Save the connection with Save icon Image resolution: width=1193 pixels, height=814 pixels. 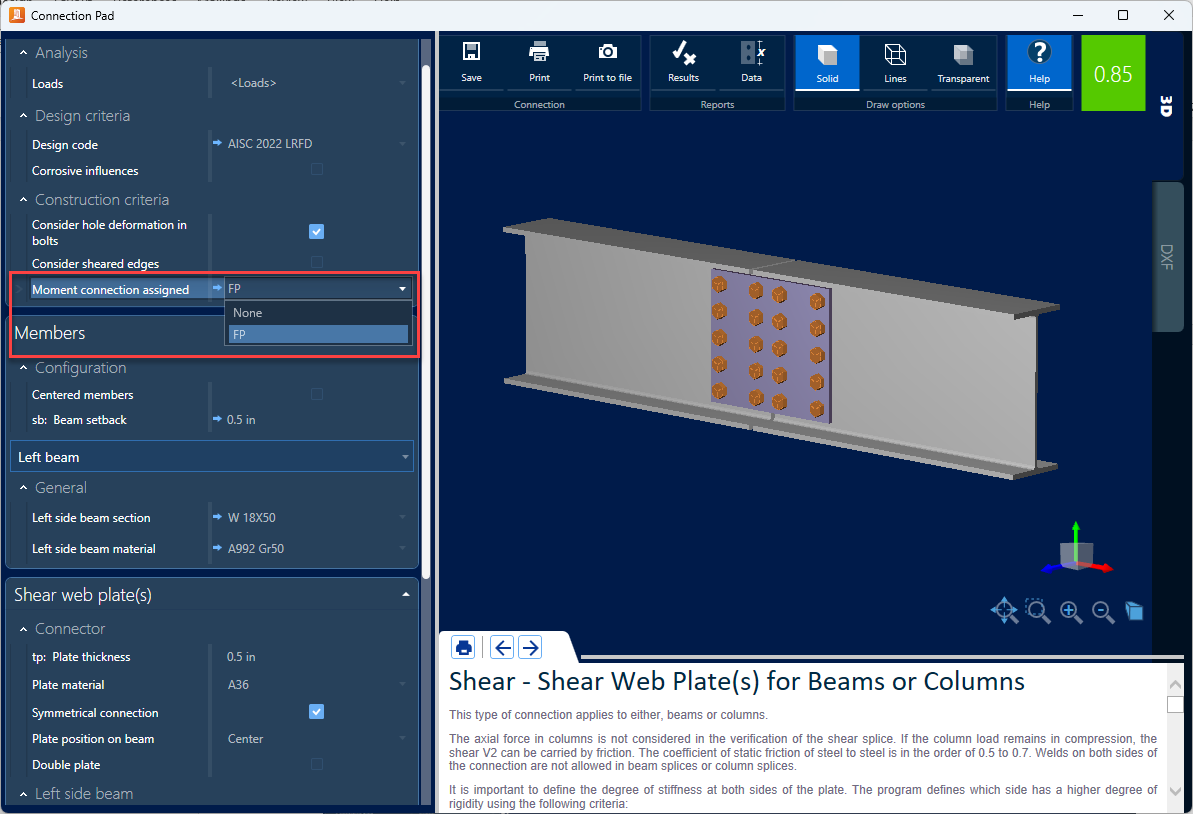pos(471,62)
